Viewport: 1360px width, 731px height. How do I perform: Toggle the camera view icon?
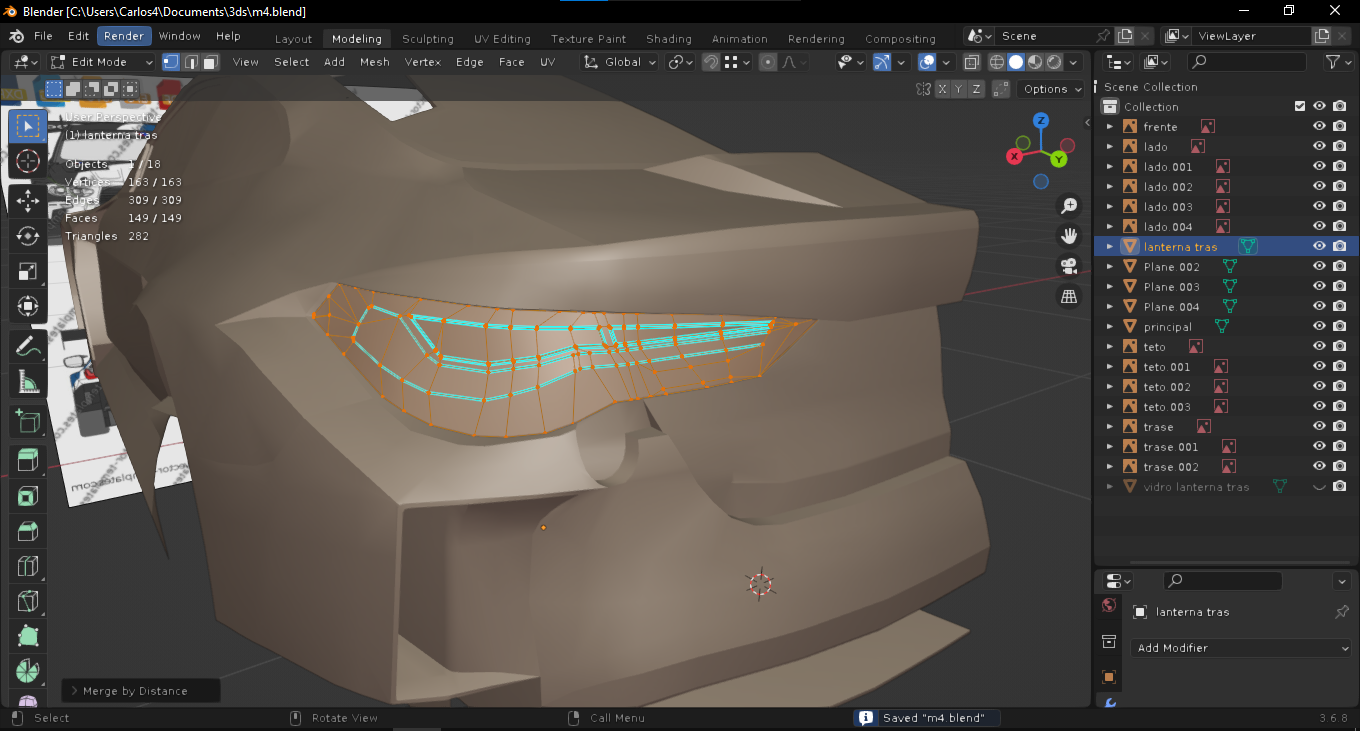pos(1069,266)
